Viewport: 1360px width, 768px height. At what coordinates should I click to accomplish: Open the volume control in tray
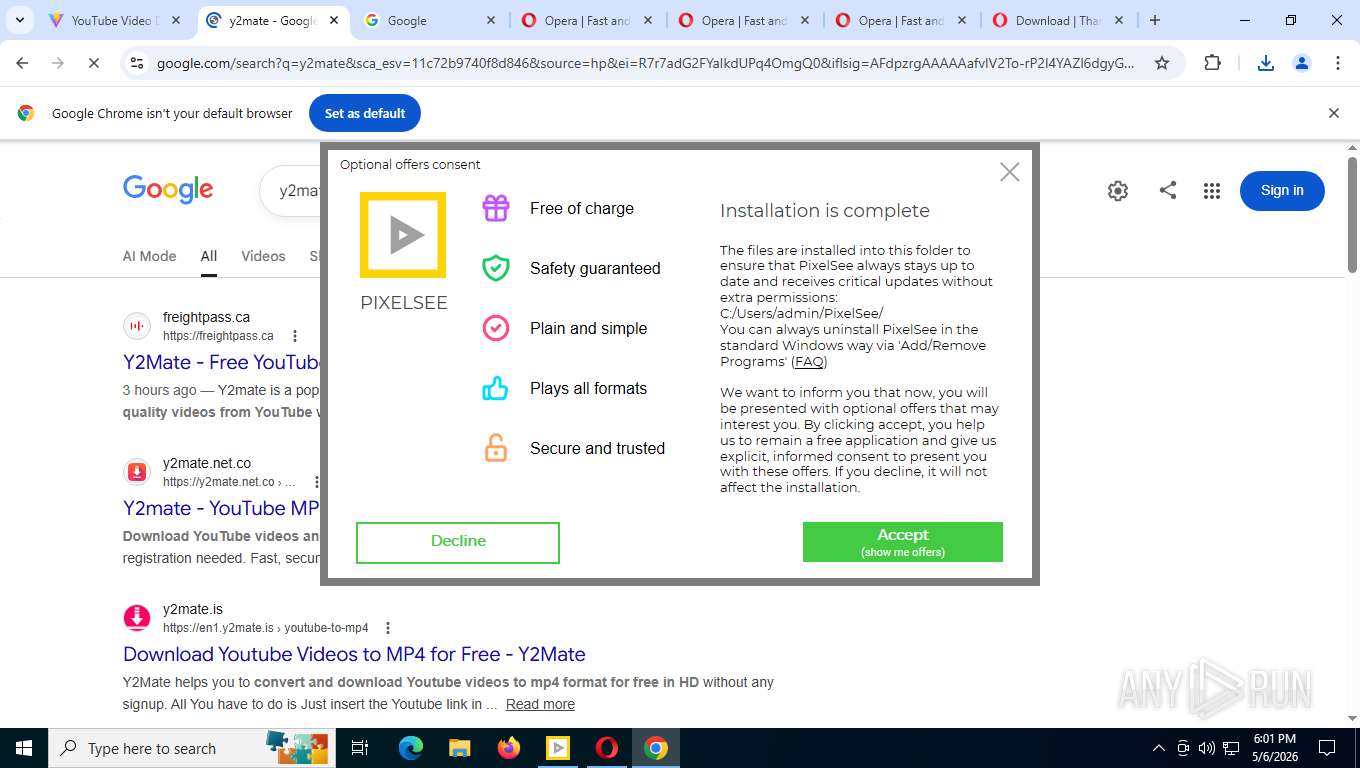coord(1207,748)
